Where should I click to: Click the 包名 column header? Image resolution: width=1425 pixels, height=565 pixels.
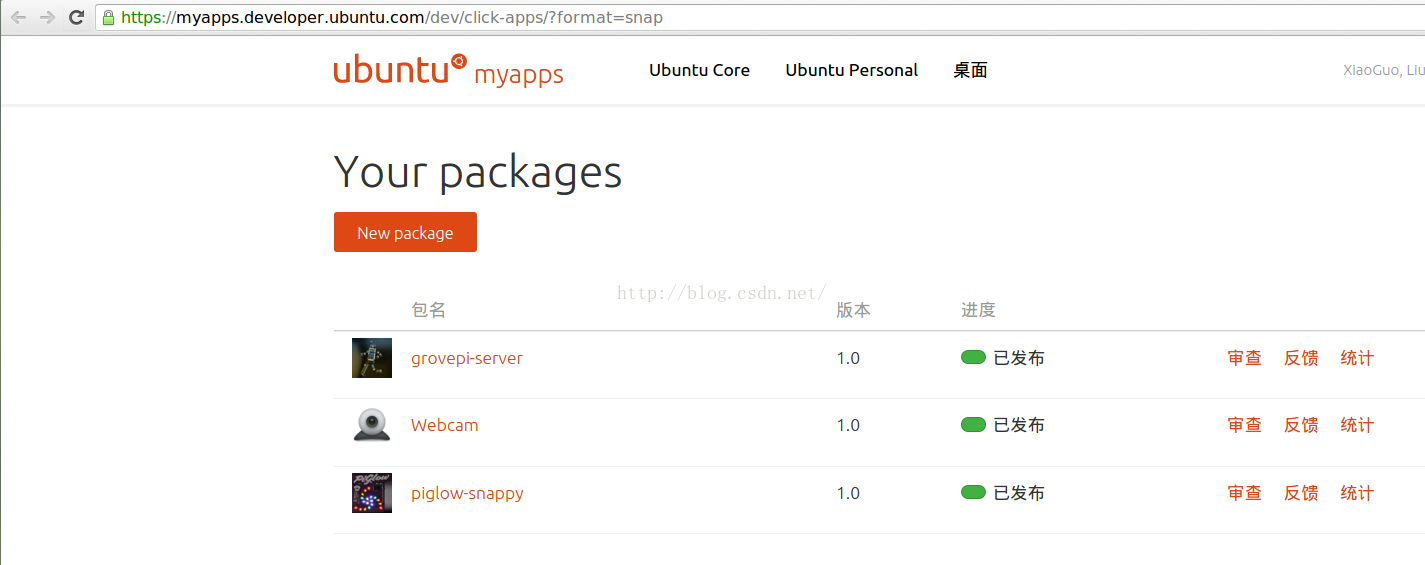428,310
